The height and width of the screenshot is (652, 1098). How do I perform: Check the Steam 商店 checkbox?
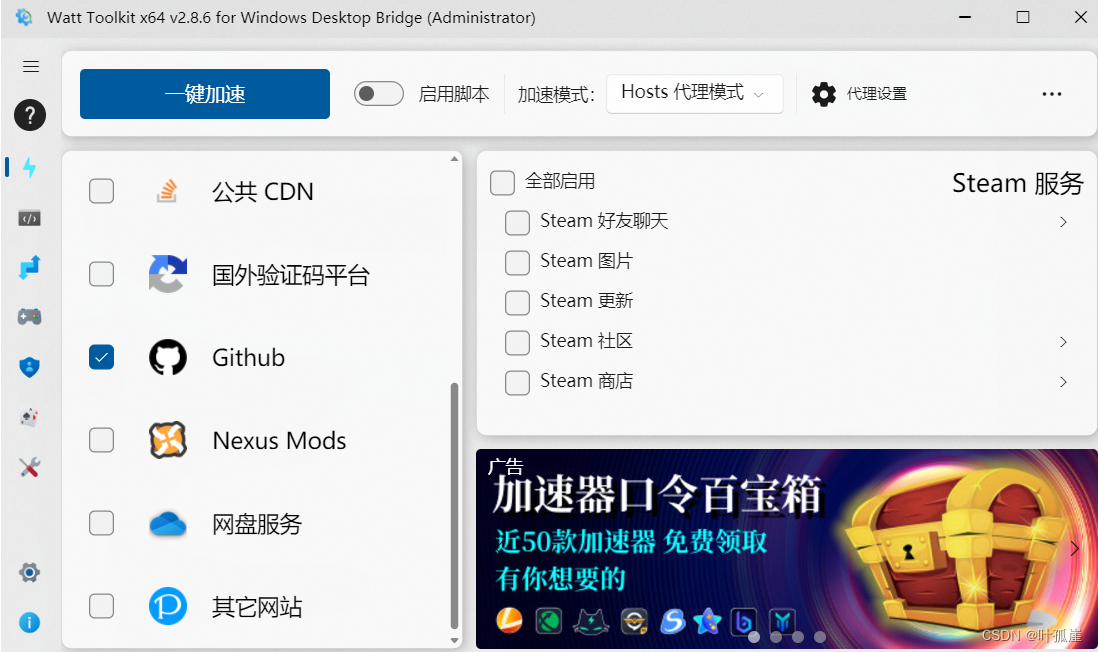pos(517,382)
